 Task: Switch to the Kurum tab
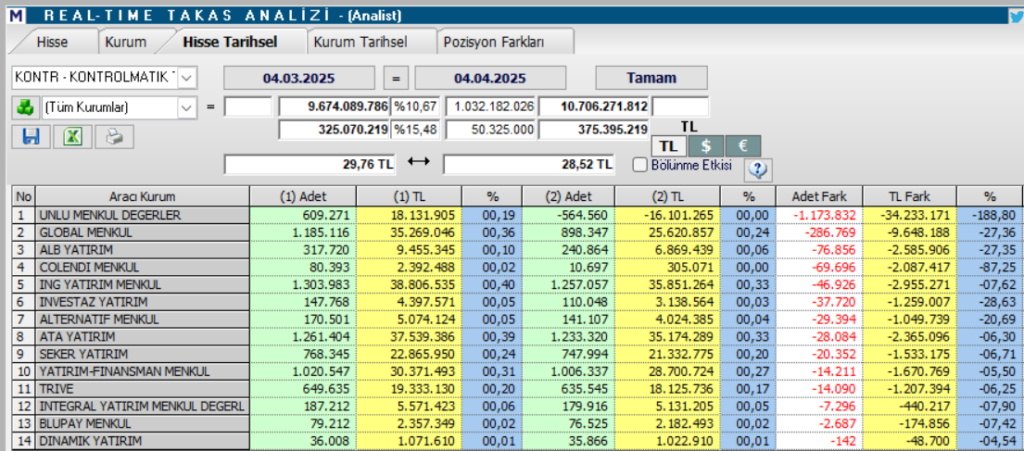125,42
